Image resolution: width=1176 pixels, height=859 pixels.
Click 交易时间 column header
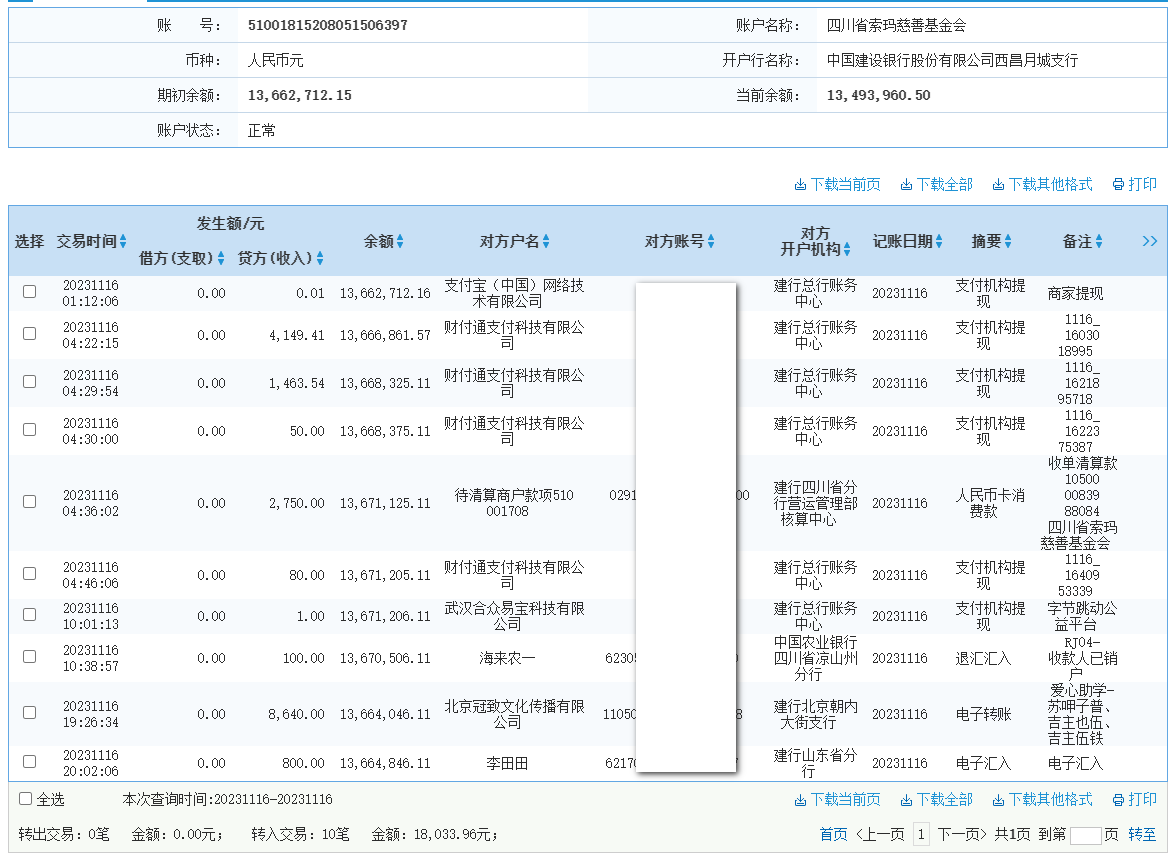point(86,242)
